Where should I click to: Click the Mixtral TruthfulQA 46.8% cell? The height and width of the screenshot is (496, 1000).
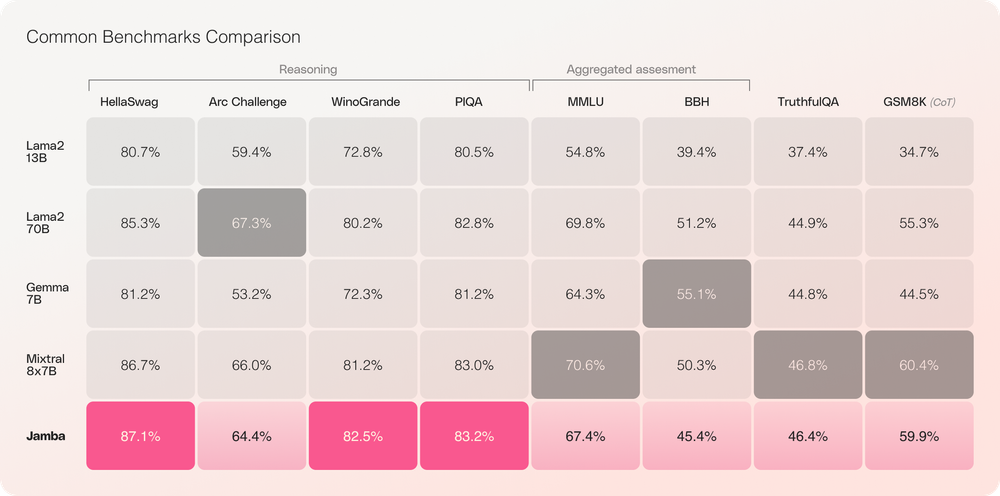click(x=807, y=365)
